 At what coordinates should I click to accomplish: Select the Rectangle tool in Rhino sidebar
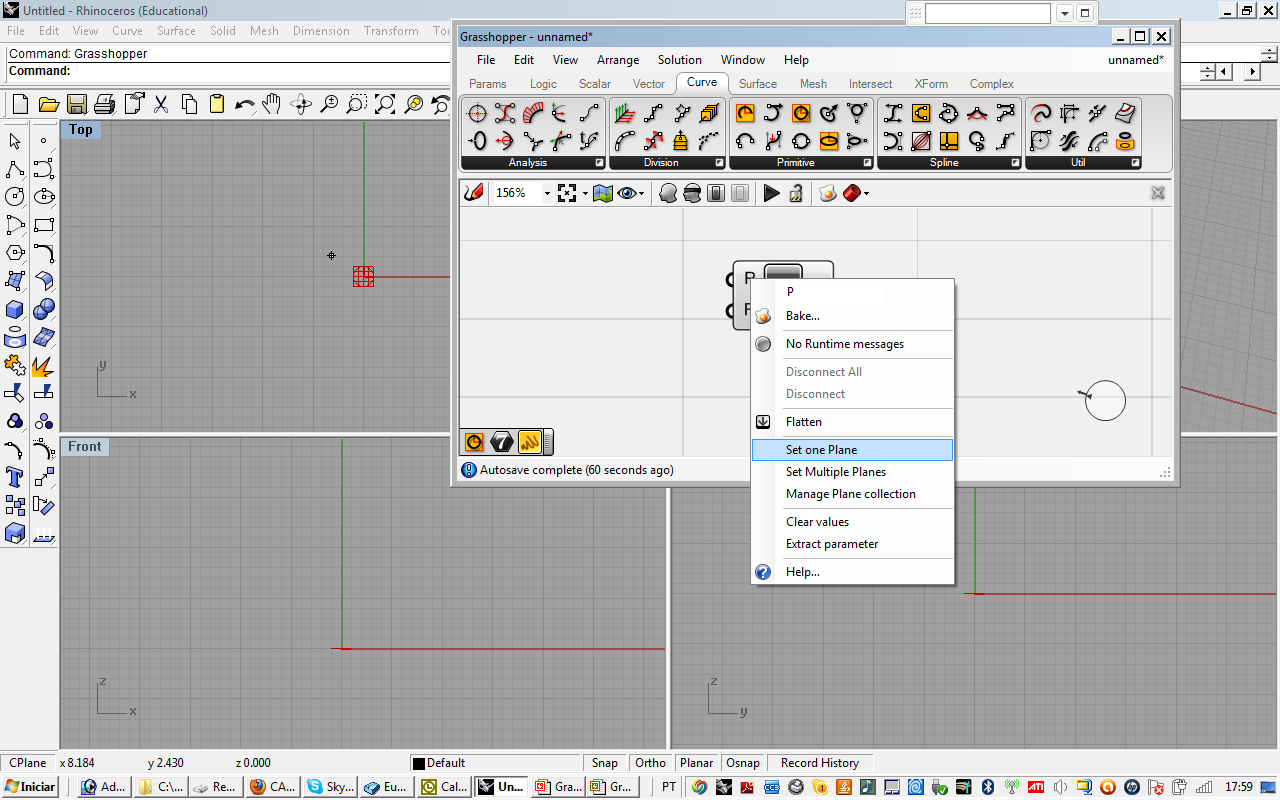43,225
